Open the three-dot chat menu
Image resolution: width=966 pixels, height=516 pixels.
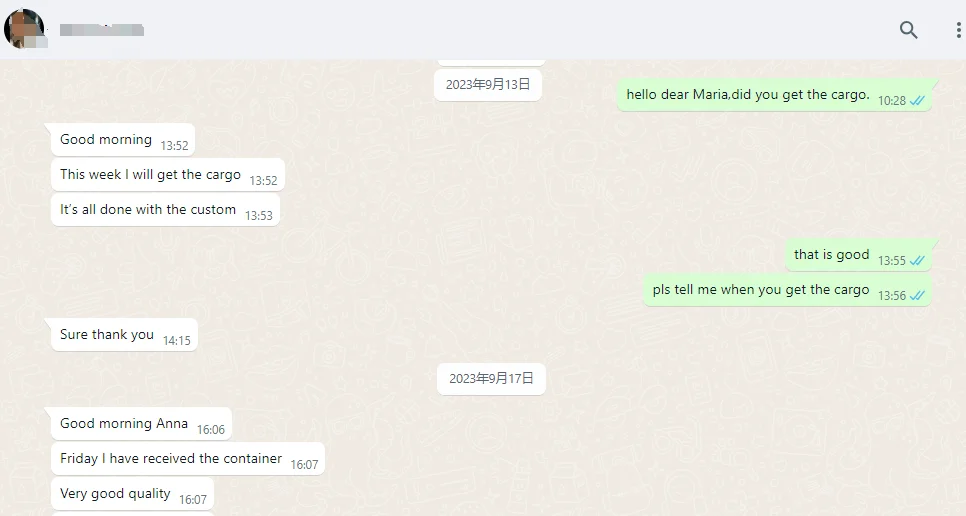pyautogui.click(x=959, y=30)
